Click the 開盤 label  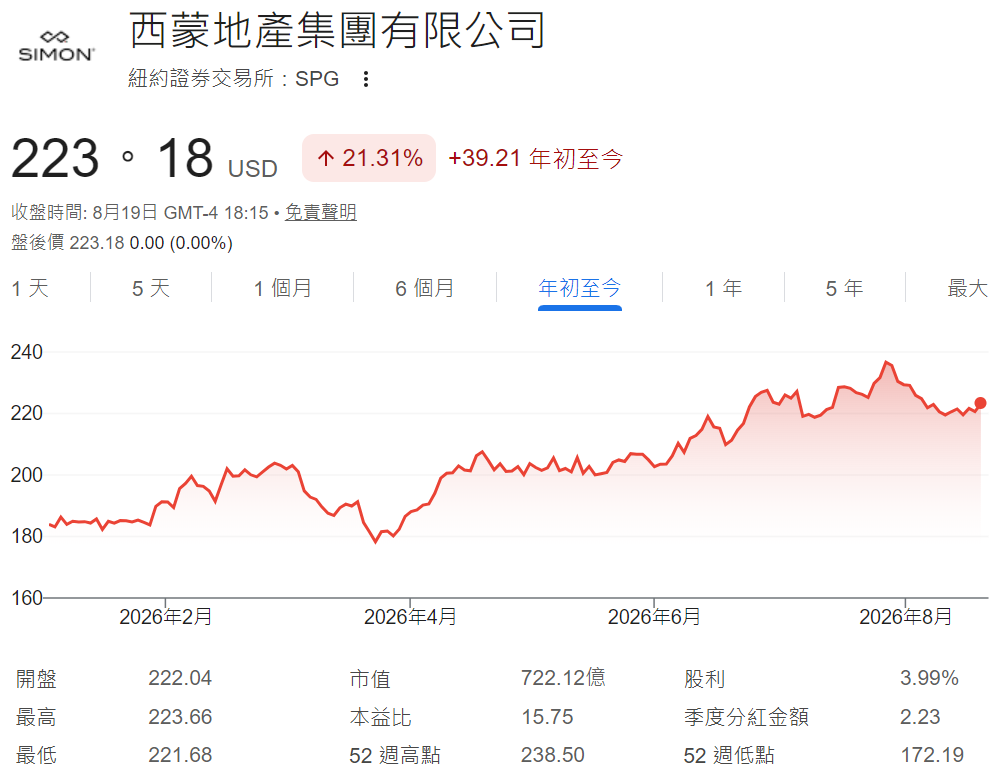pyautogui.click(x=36, y=679)
